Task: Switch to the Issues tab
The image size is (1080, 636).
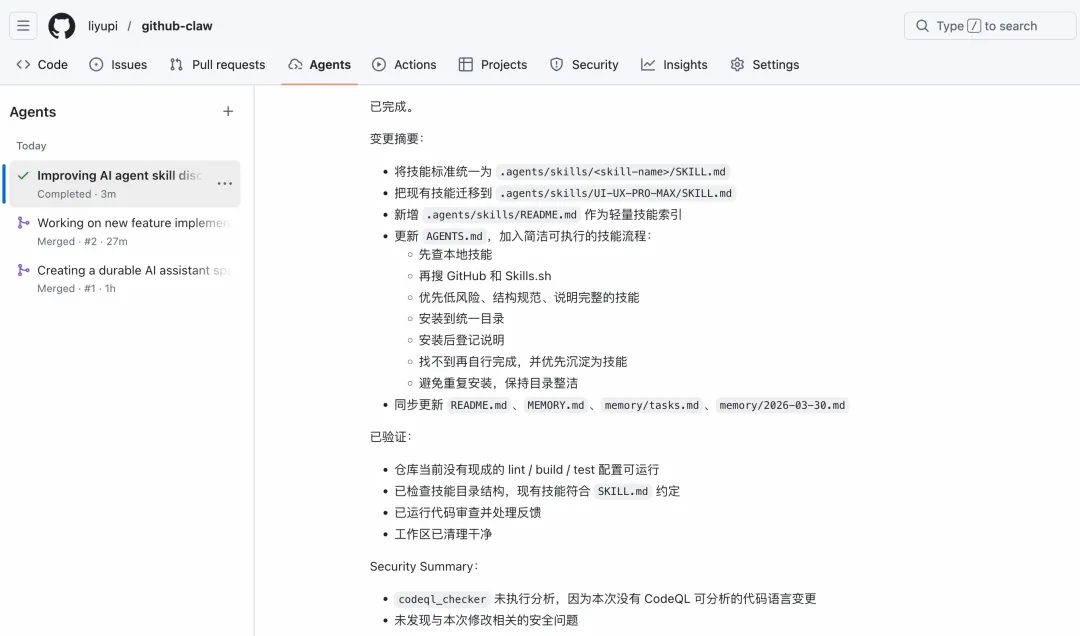Action: pos(118,65)
